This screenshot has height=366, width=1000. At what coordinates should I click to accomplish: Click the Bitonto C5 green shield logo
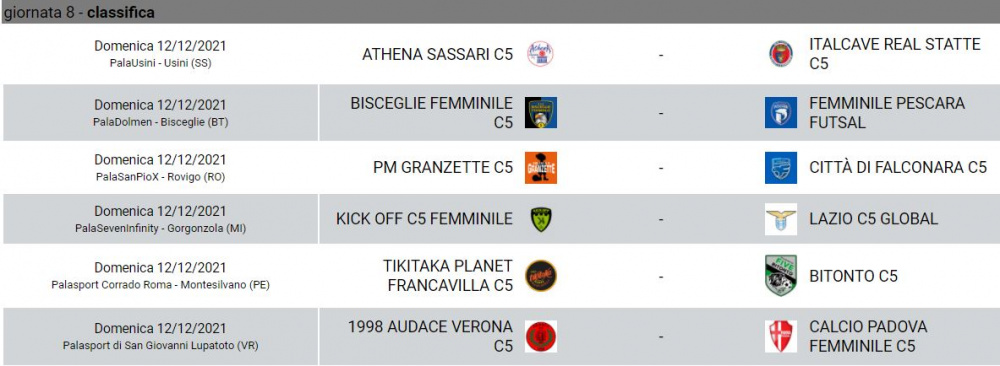click(781, 275)
